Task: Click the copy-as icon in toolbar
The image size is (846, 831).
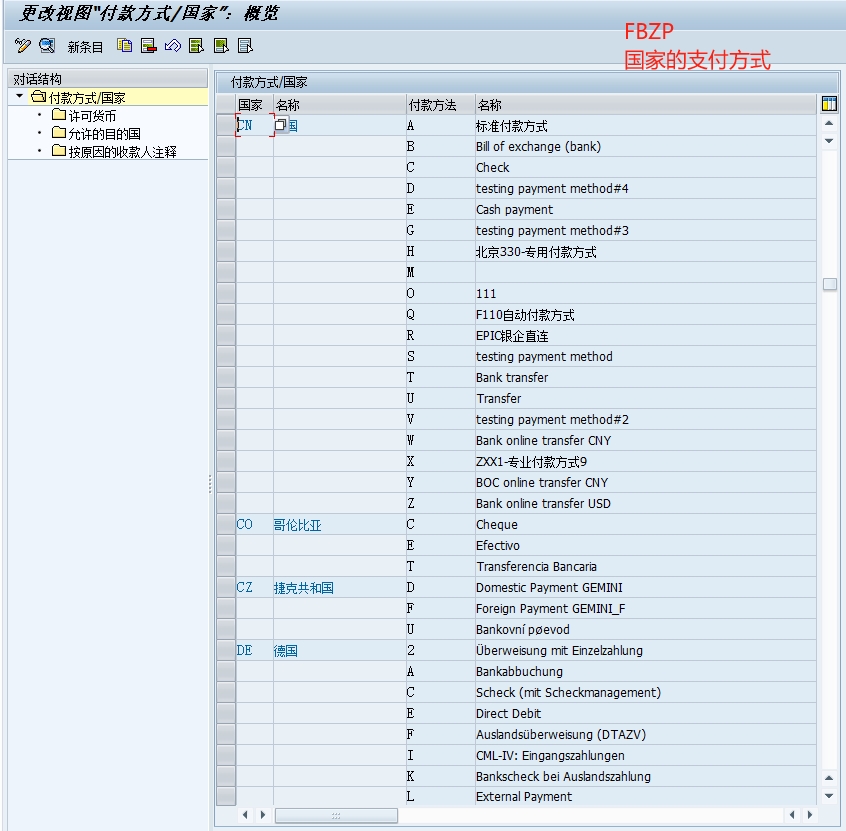Action: pos(125,46)
